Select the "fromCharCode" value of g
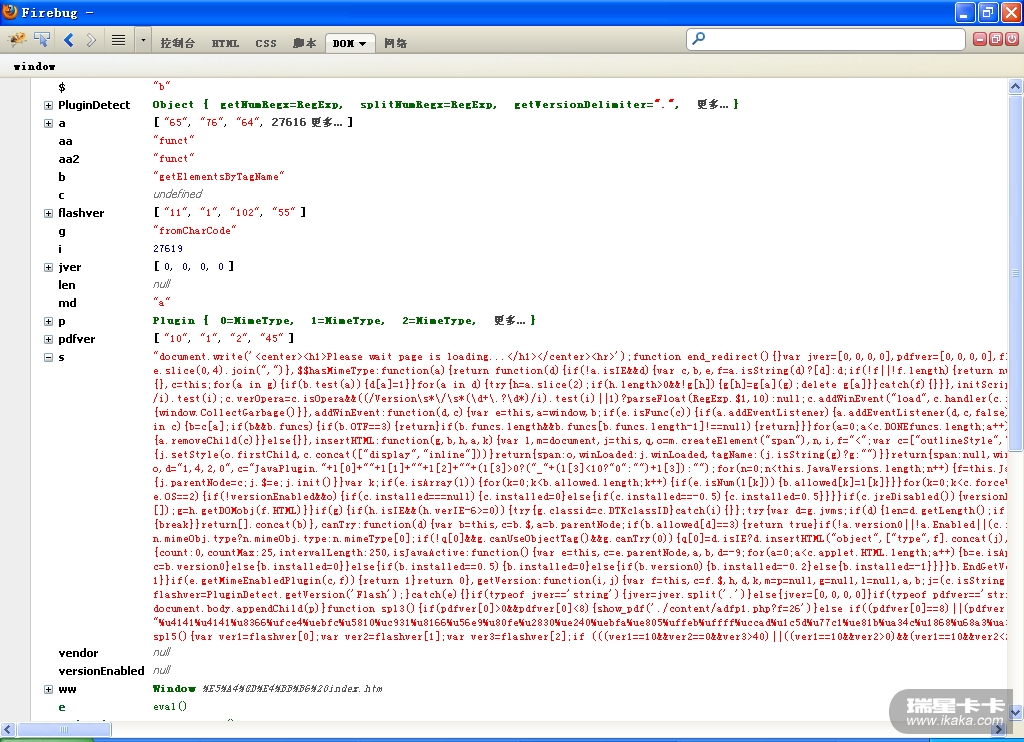 click(195, 231)
